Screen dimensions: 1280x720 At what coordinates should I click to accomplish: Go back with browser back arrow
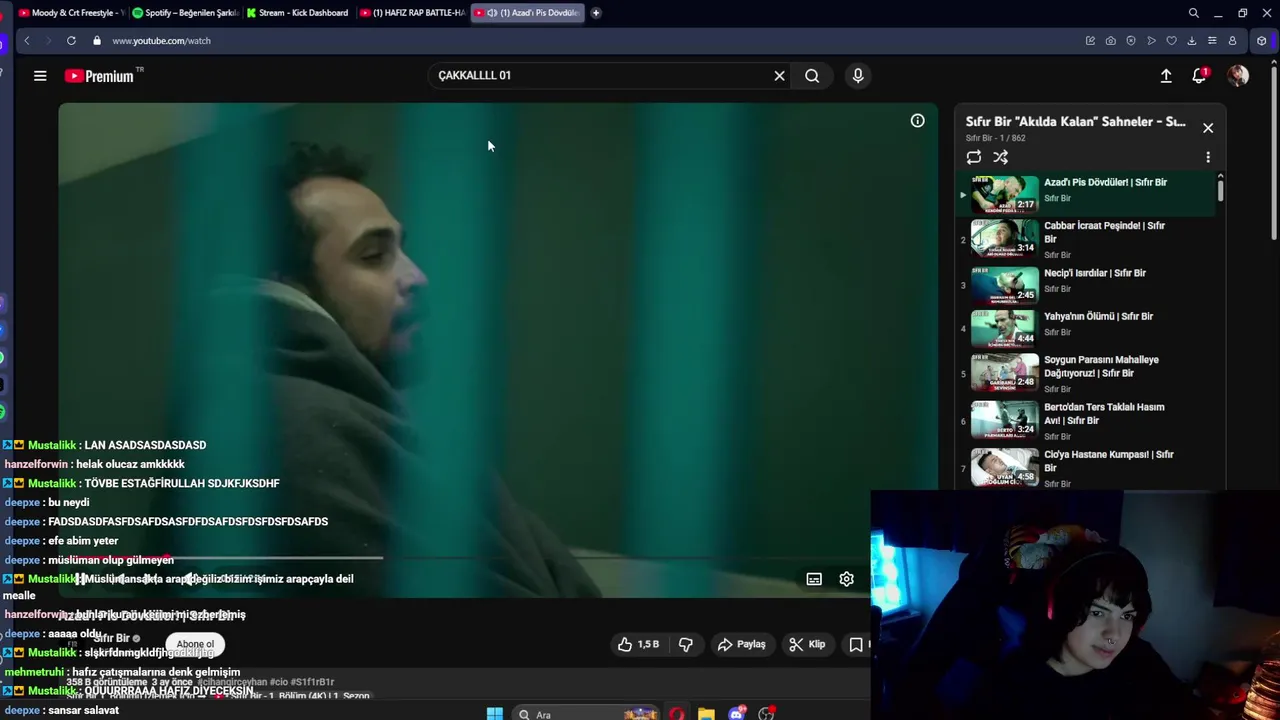point(27,41)
